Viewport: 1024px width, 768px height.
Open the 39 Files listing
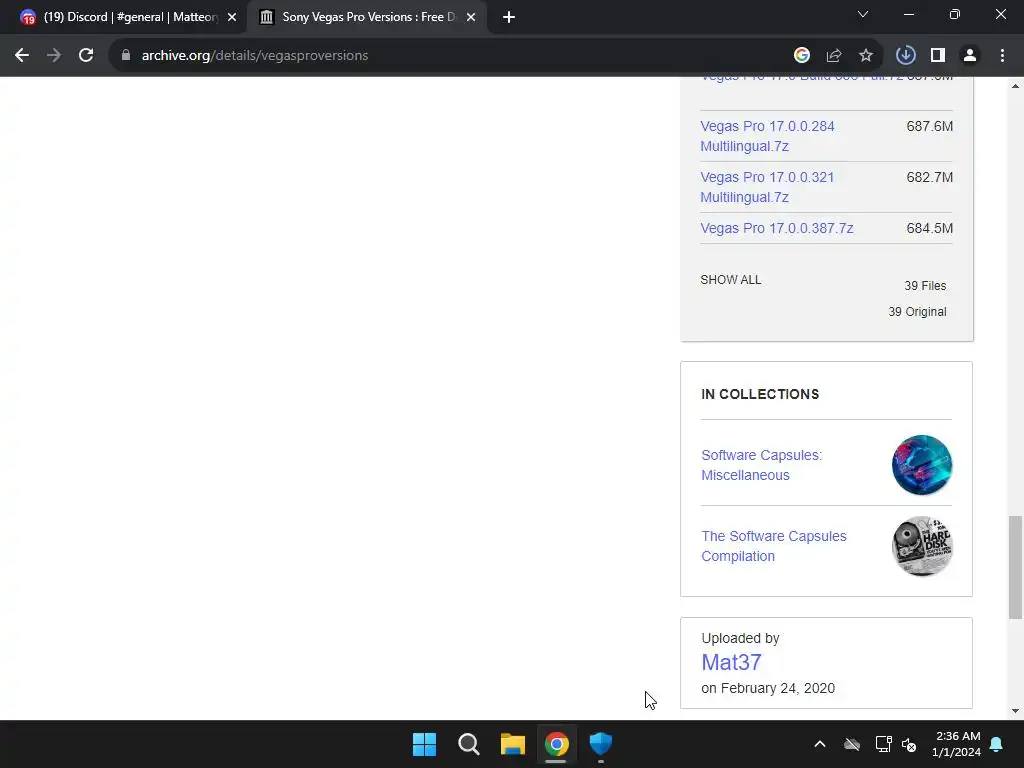[925, 285]
